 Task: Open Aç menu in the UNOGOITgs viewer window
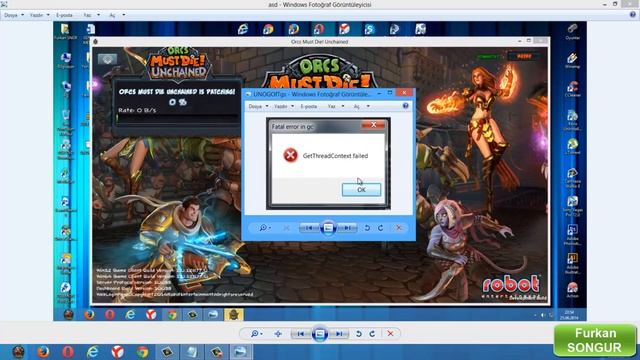tap(362, 106)
